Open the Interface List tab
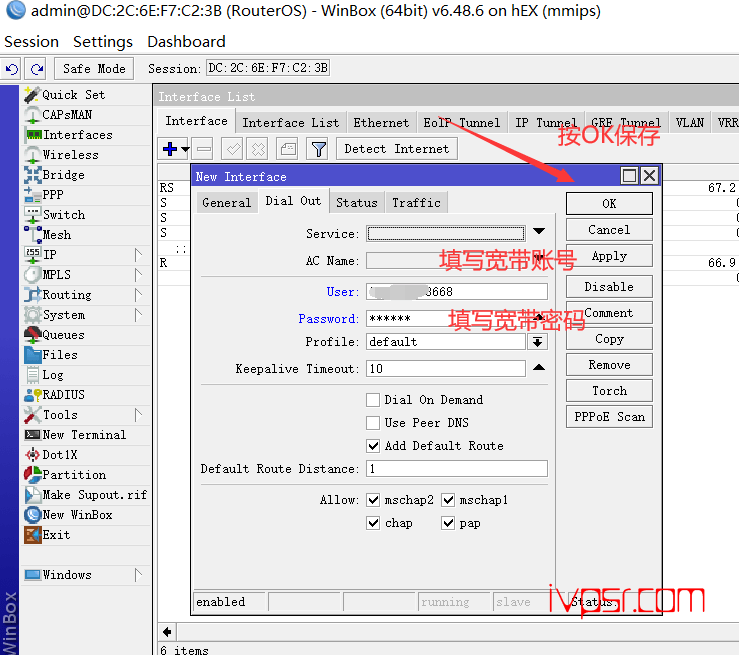This screenshot has height=655, width=739. point(290,123)
